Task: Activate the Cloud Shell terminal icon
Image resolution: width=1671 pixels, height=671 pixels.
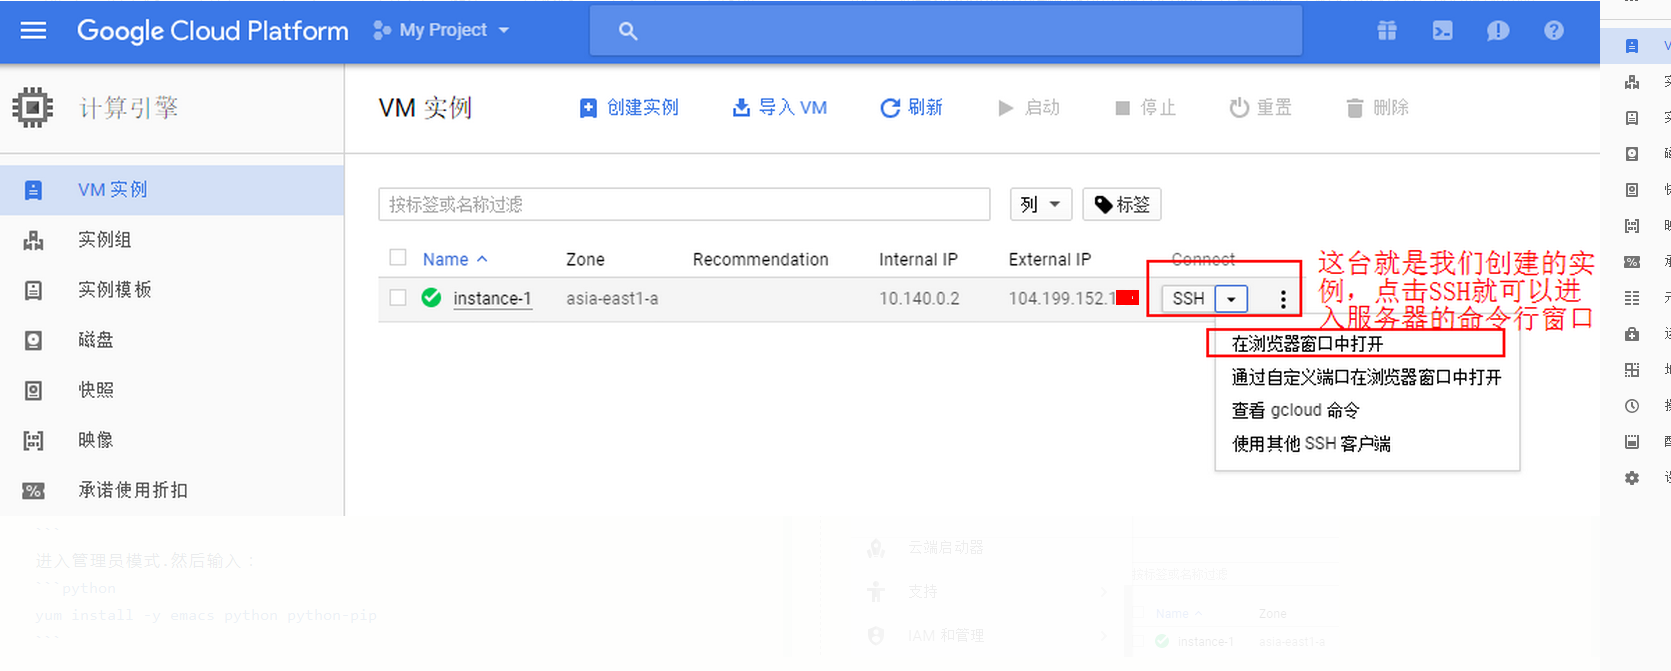Action: 1442,31
